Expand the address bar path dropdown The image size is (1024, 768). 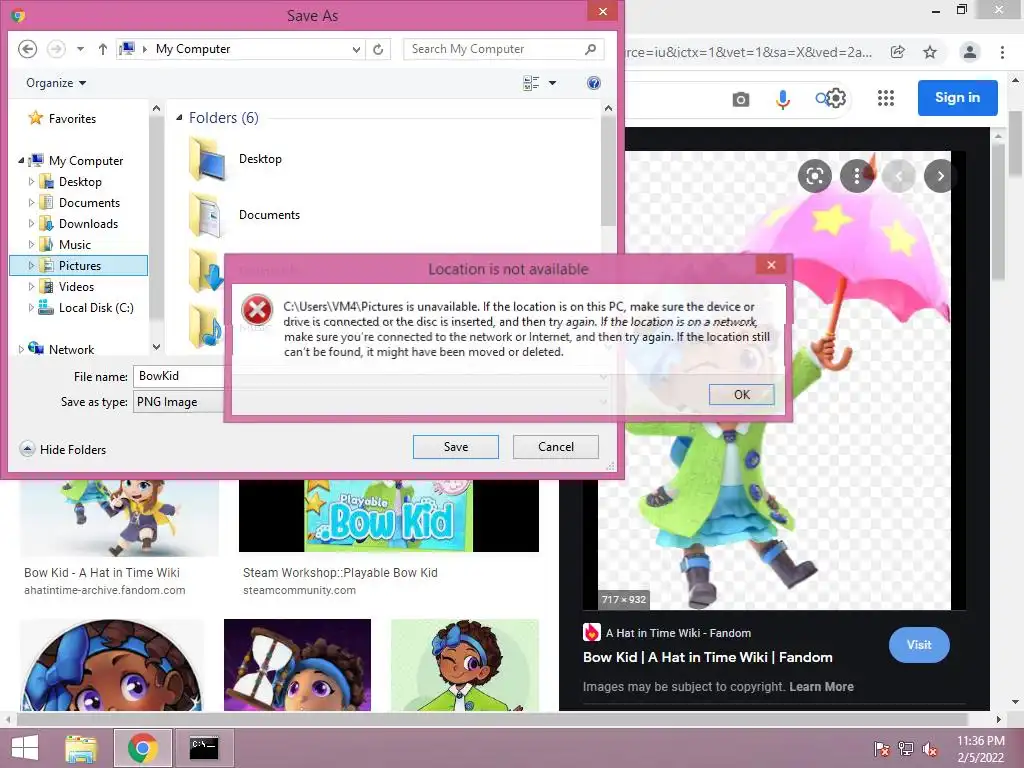[x=356, y=49]
